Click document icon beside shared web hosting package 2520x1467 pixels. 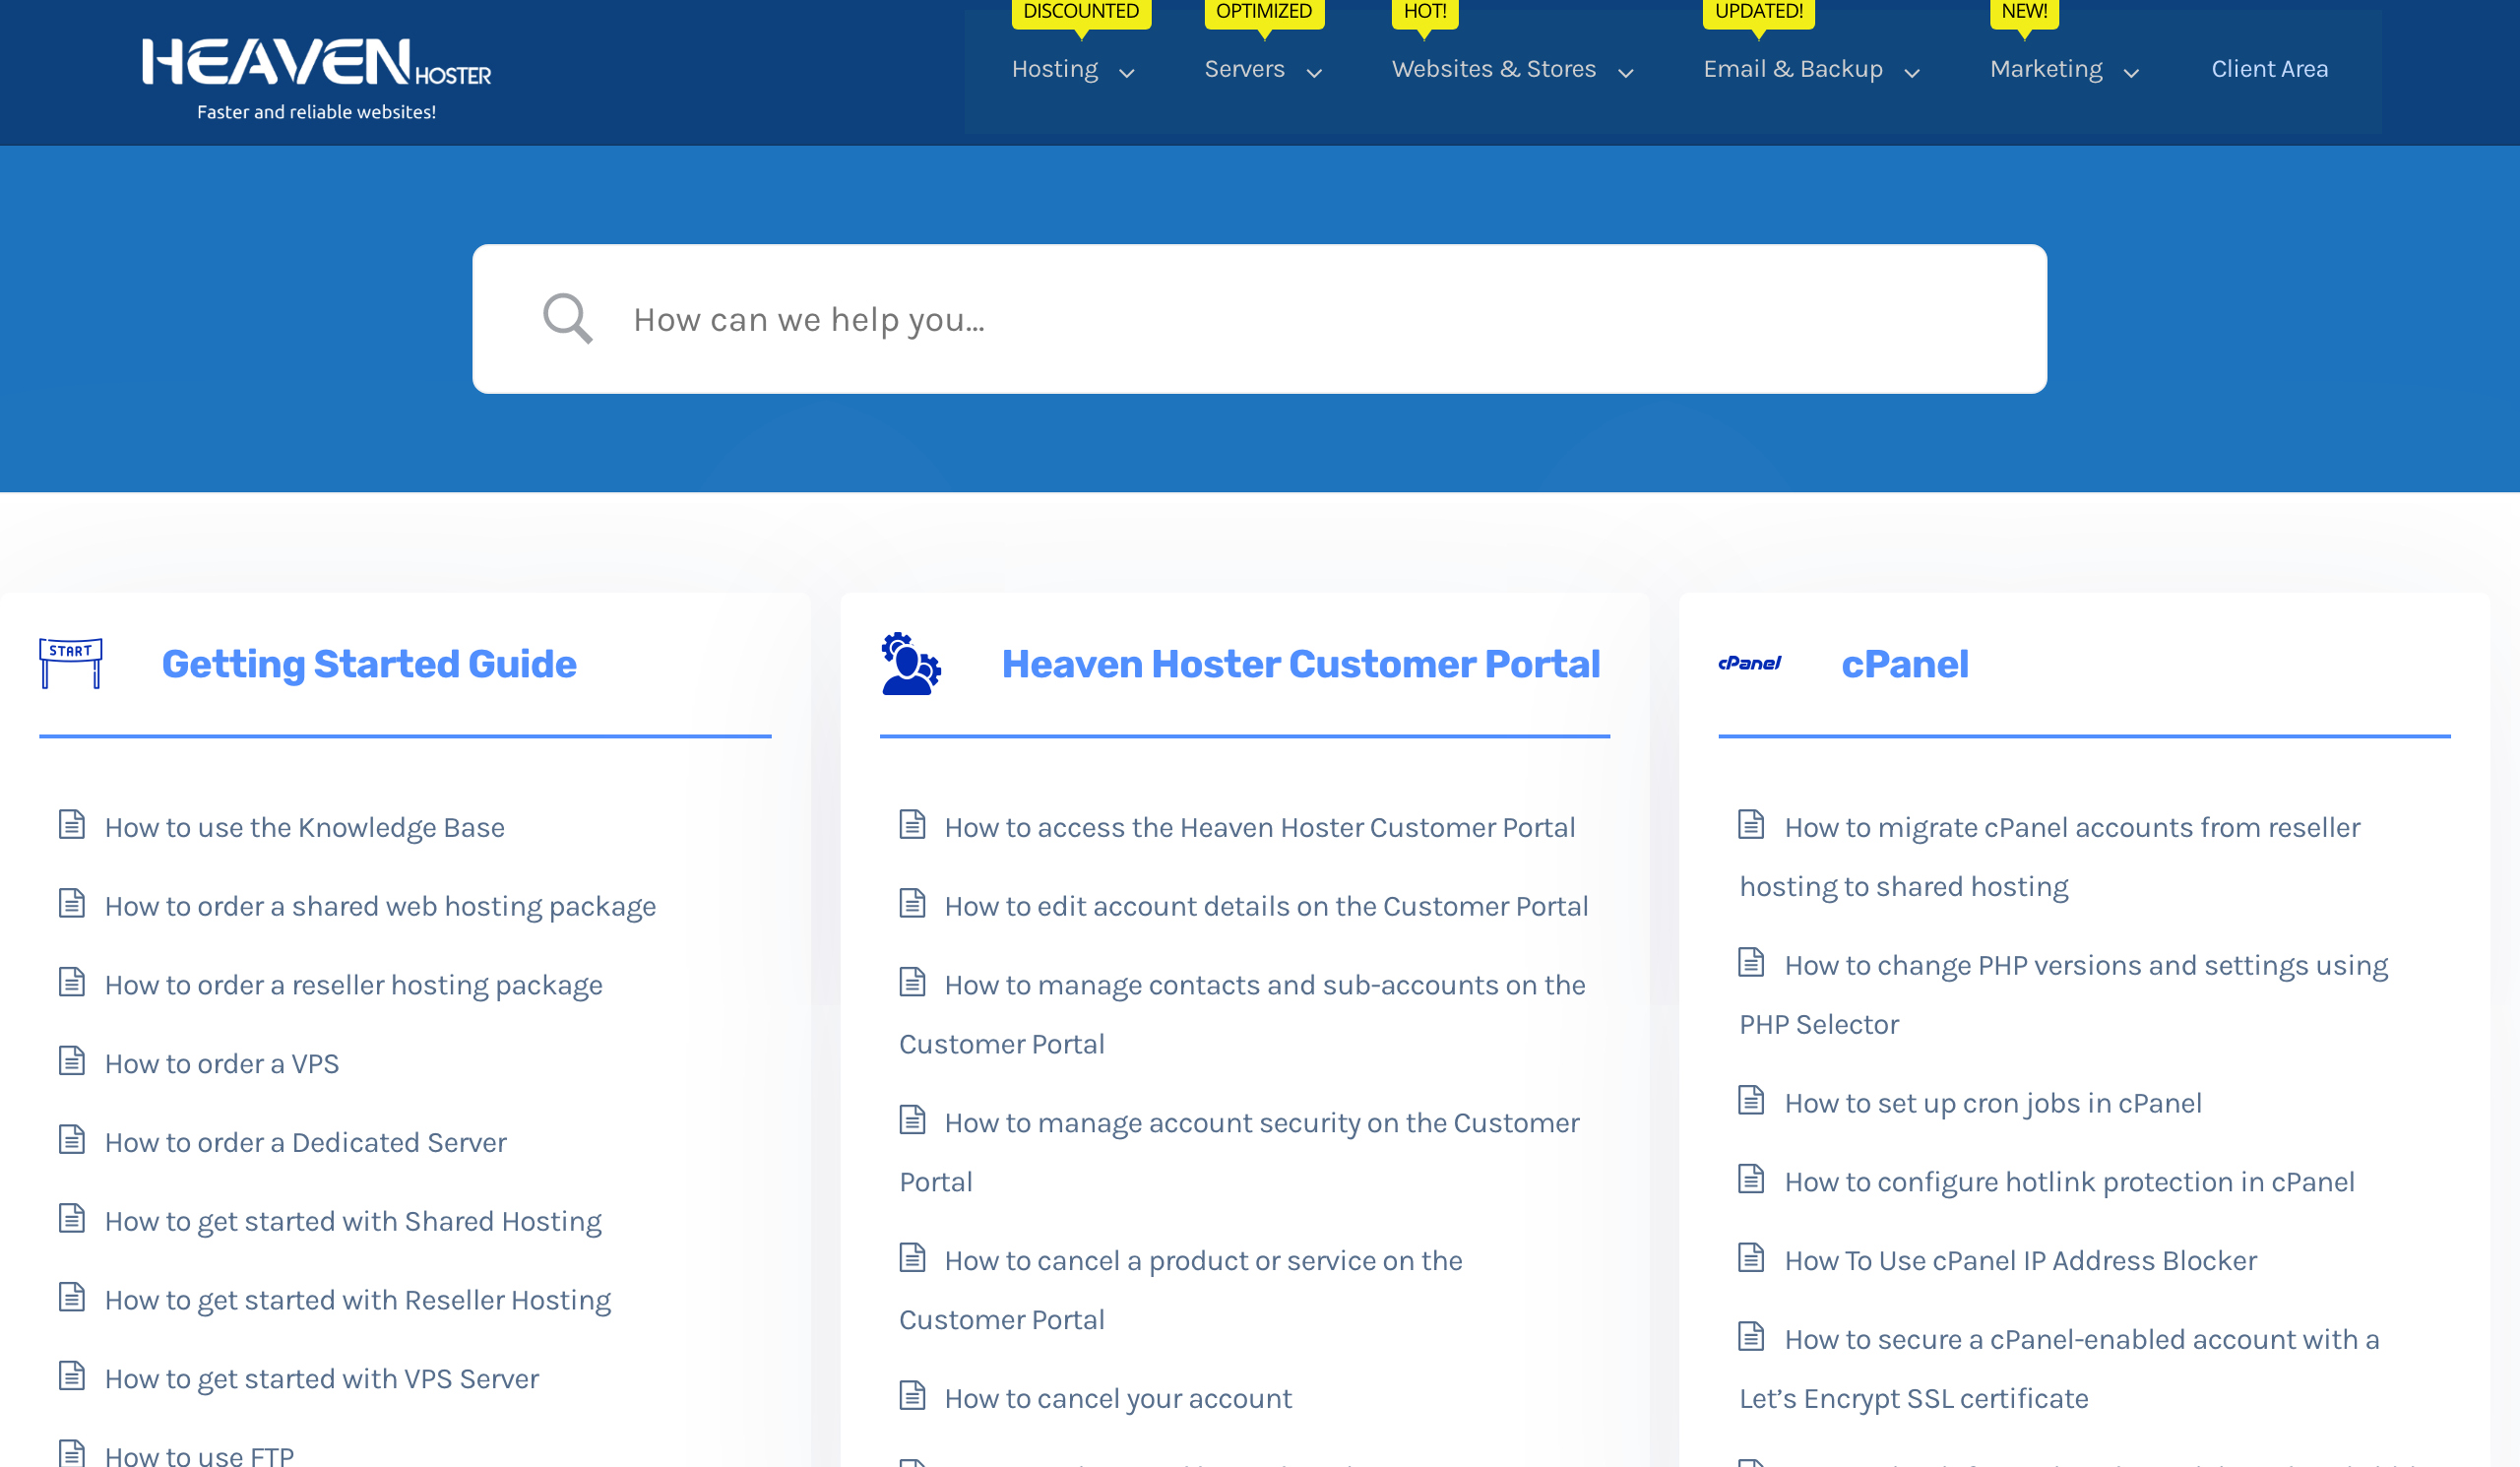point(72,903)
